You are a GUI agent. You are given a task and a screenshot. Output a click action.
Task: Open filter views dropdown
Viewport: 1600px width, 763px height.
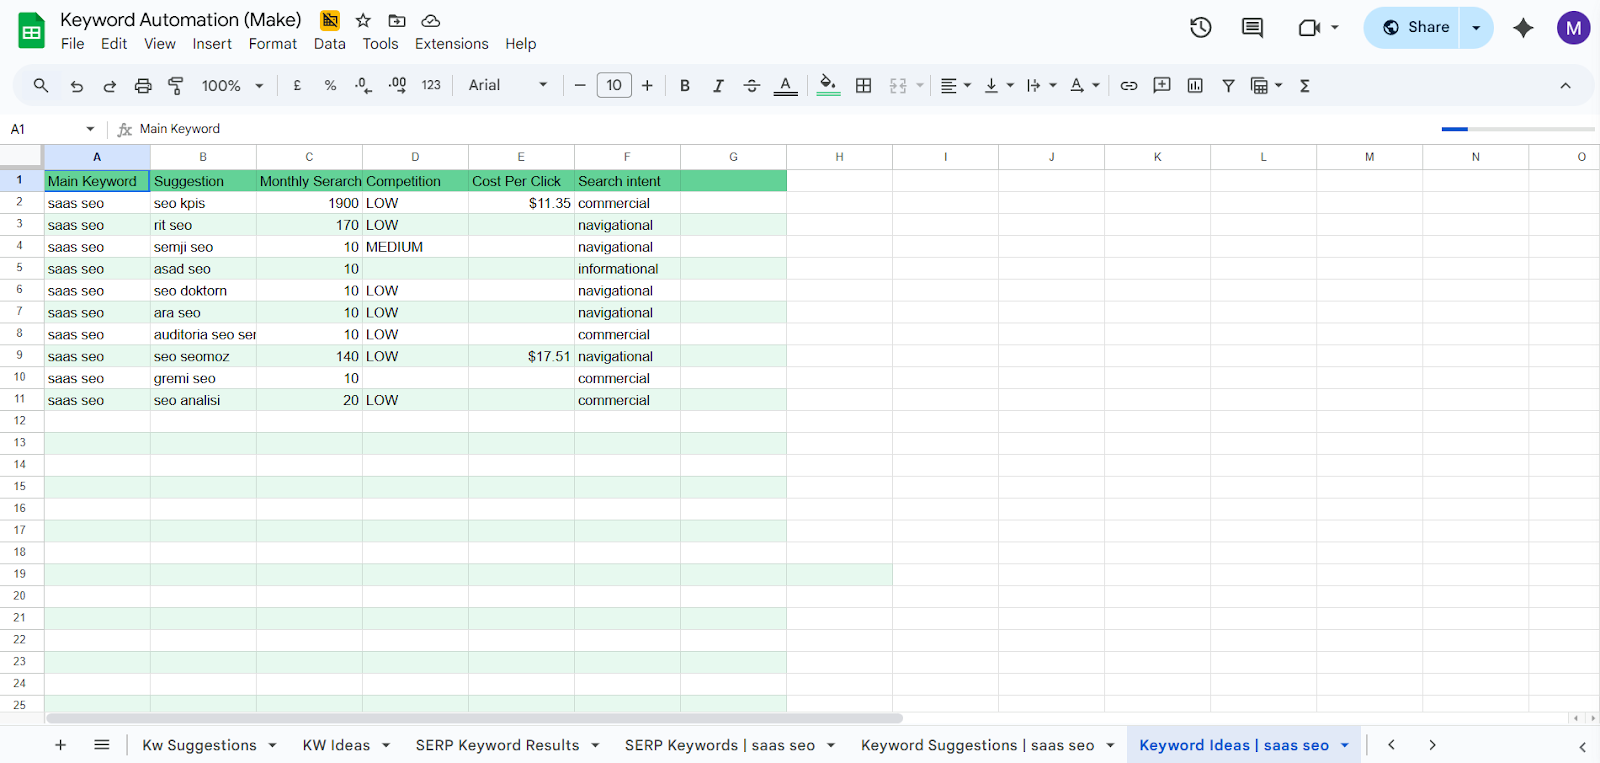[1266, 86]
